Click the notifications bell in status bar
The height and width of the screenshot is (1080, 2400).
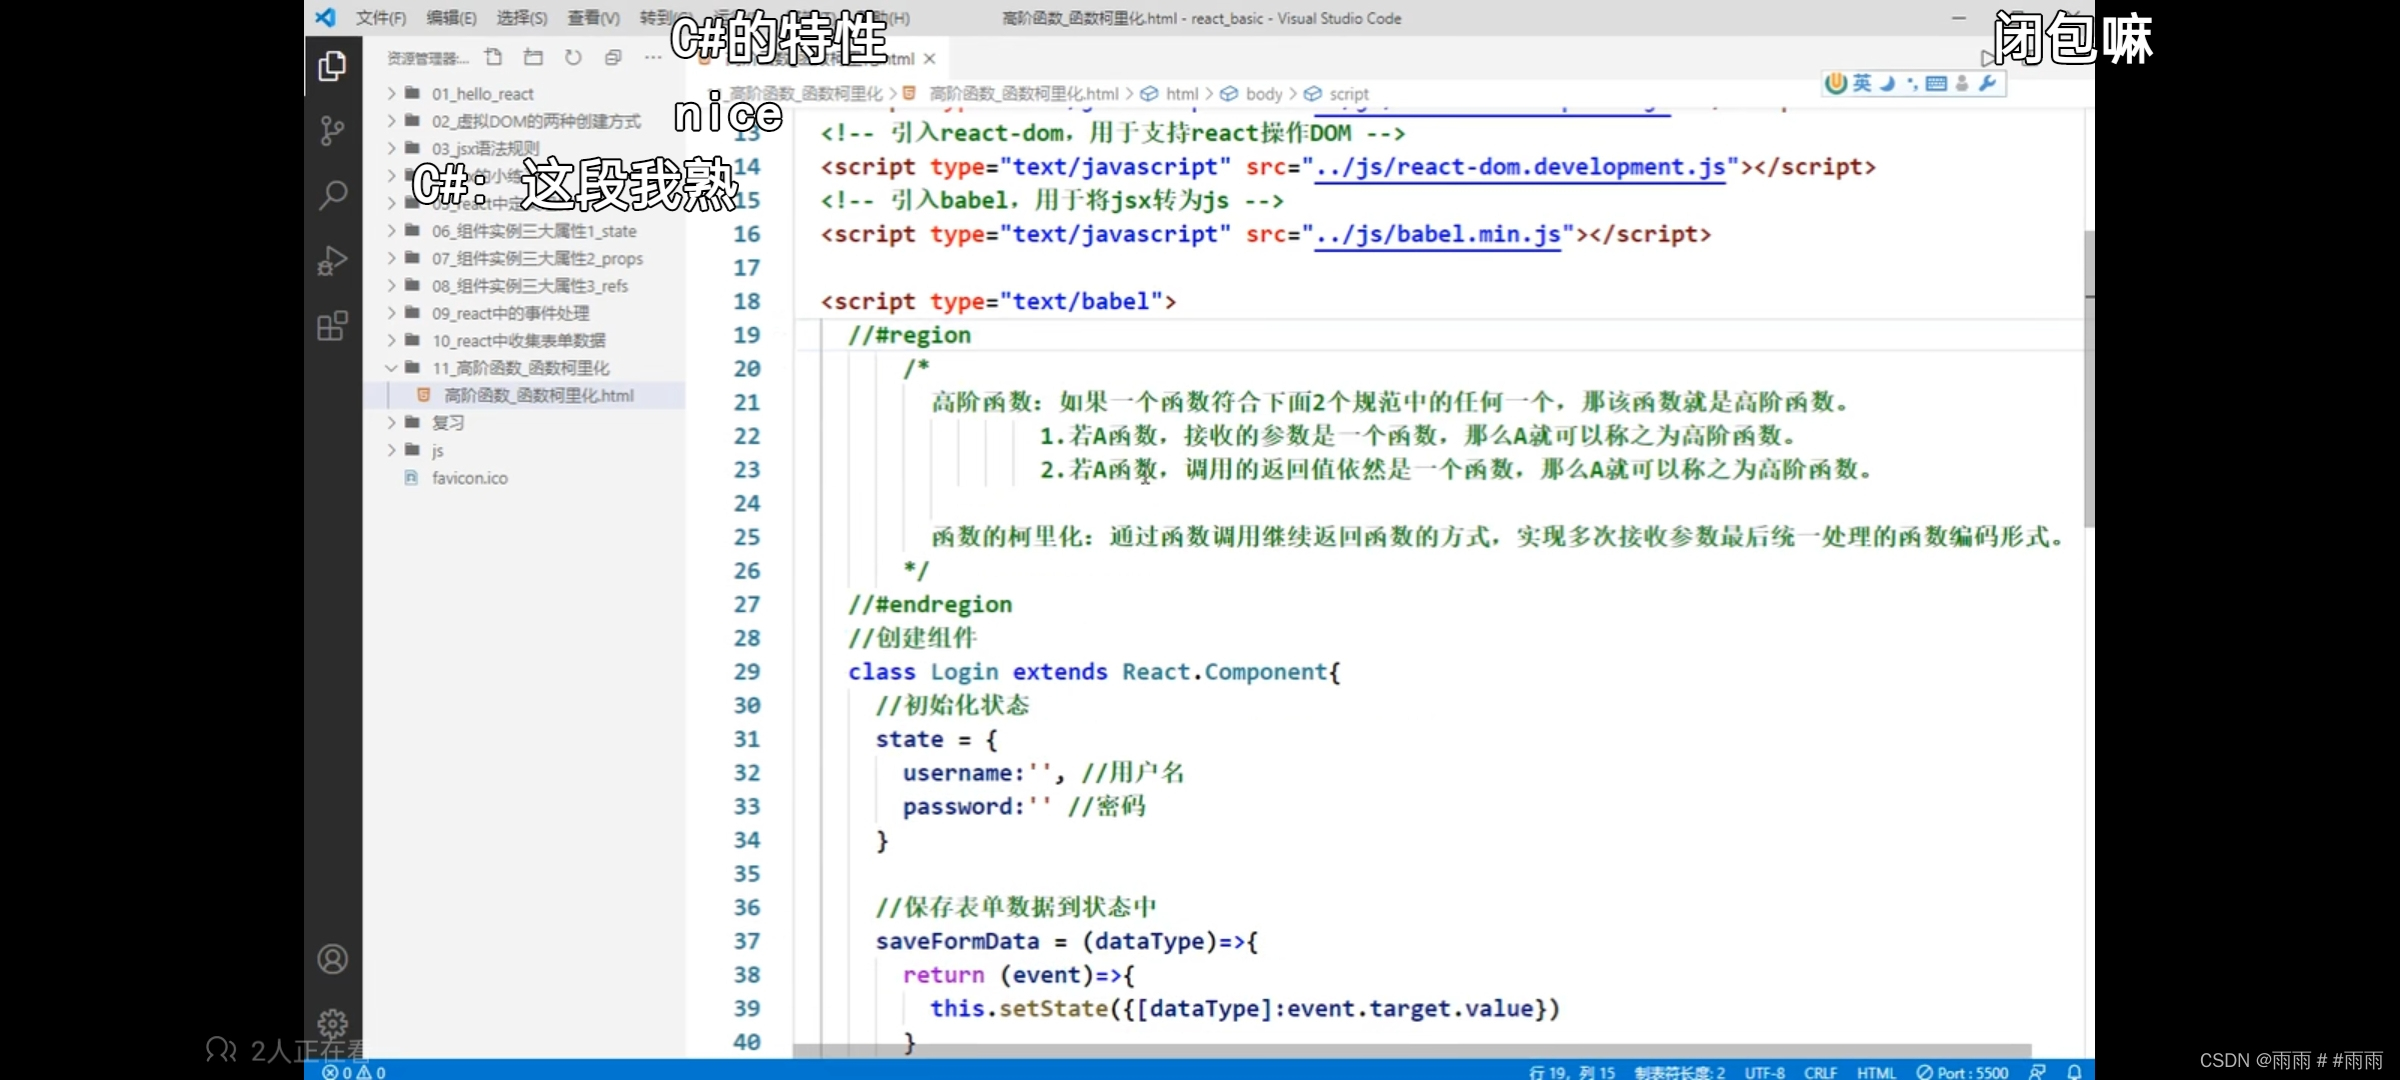(2074, 1072)
